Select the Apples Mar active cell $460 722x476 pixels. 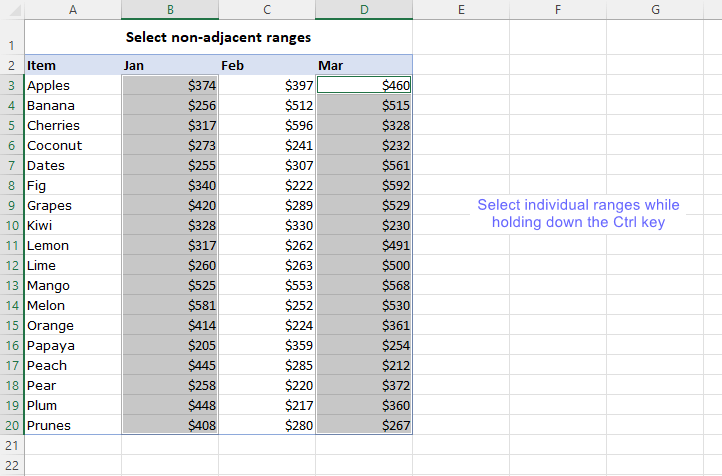coord(364,85)
